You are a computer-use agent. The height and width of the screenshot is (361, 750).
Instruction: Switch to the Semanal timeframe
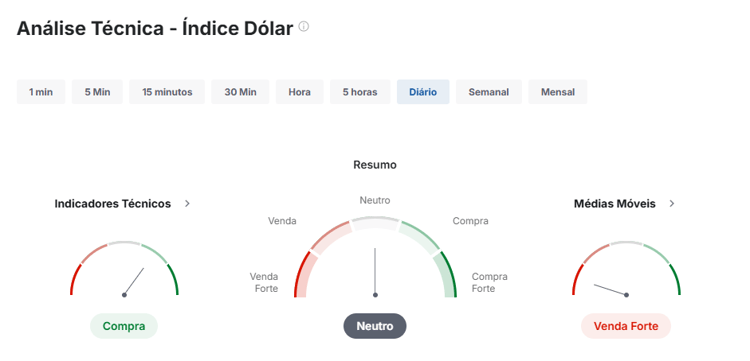pyautogui.click(x=488, y=92)
